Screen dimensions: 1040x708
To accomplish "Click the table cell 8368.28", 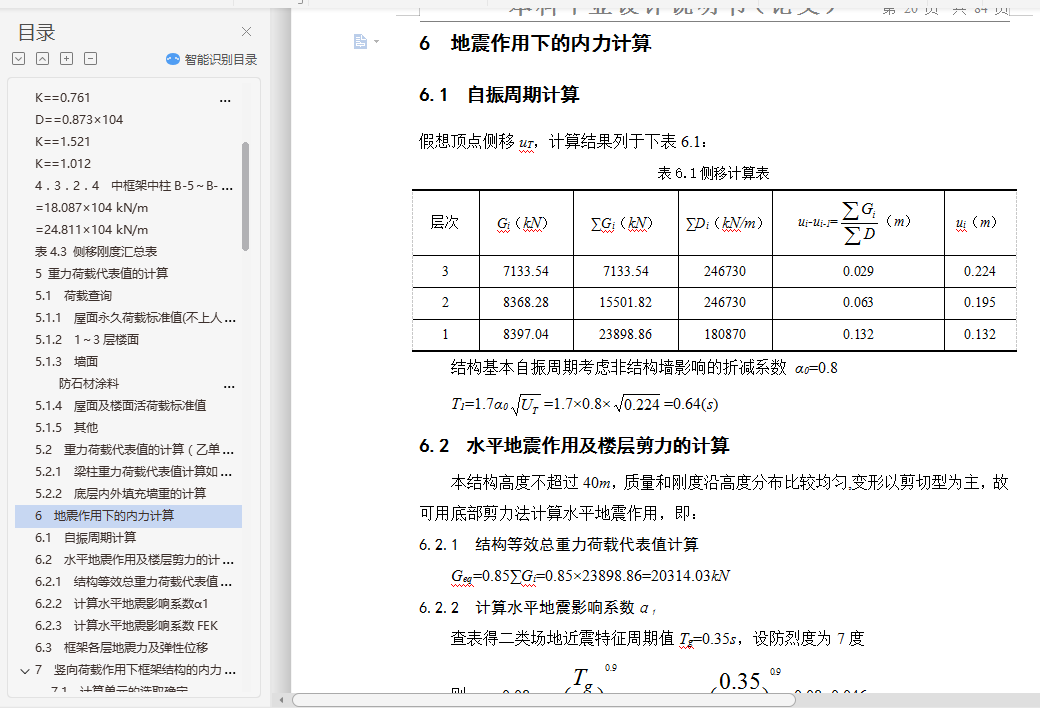I will (x=525, y=303).
